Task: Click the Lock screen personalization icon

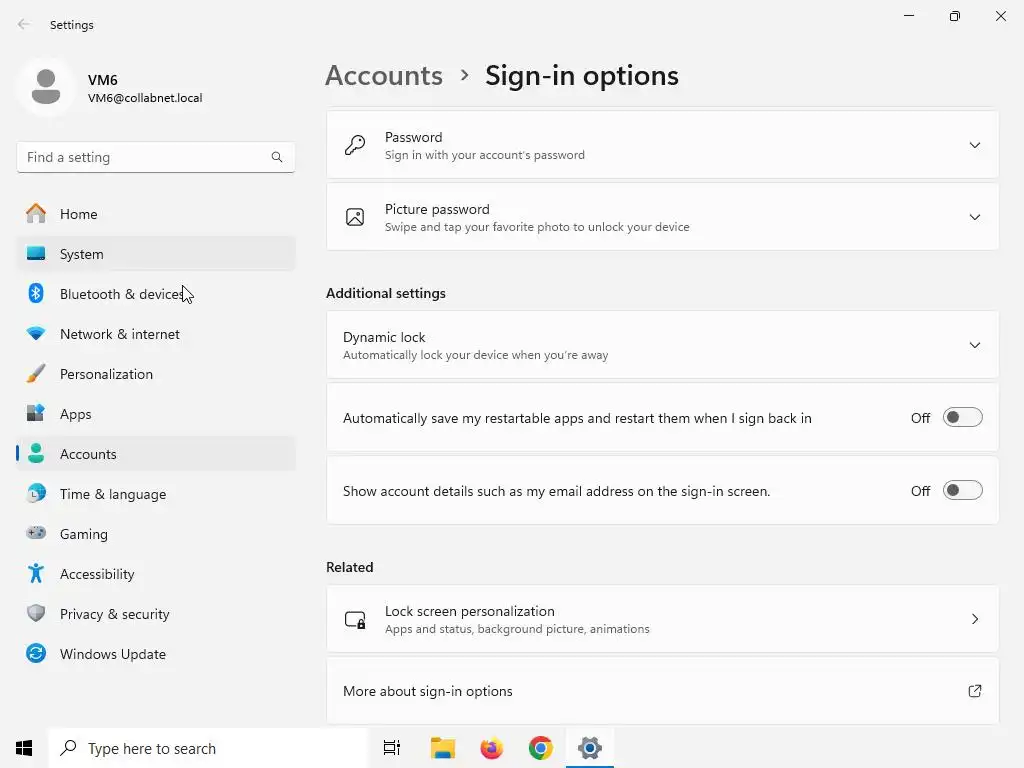Action: [x=355, y=619]
